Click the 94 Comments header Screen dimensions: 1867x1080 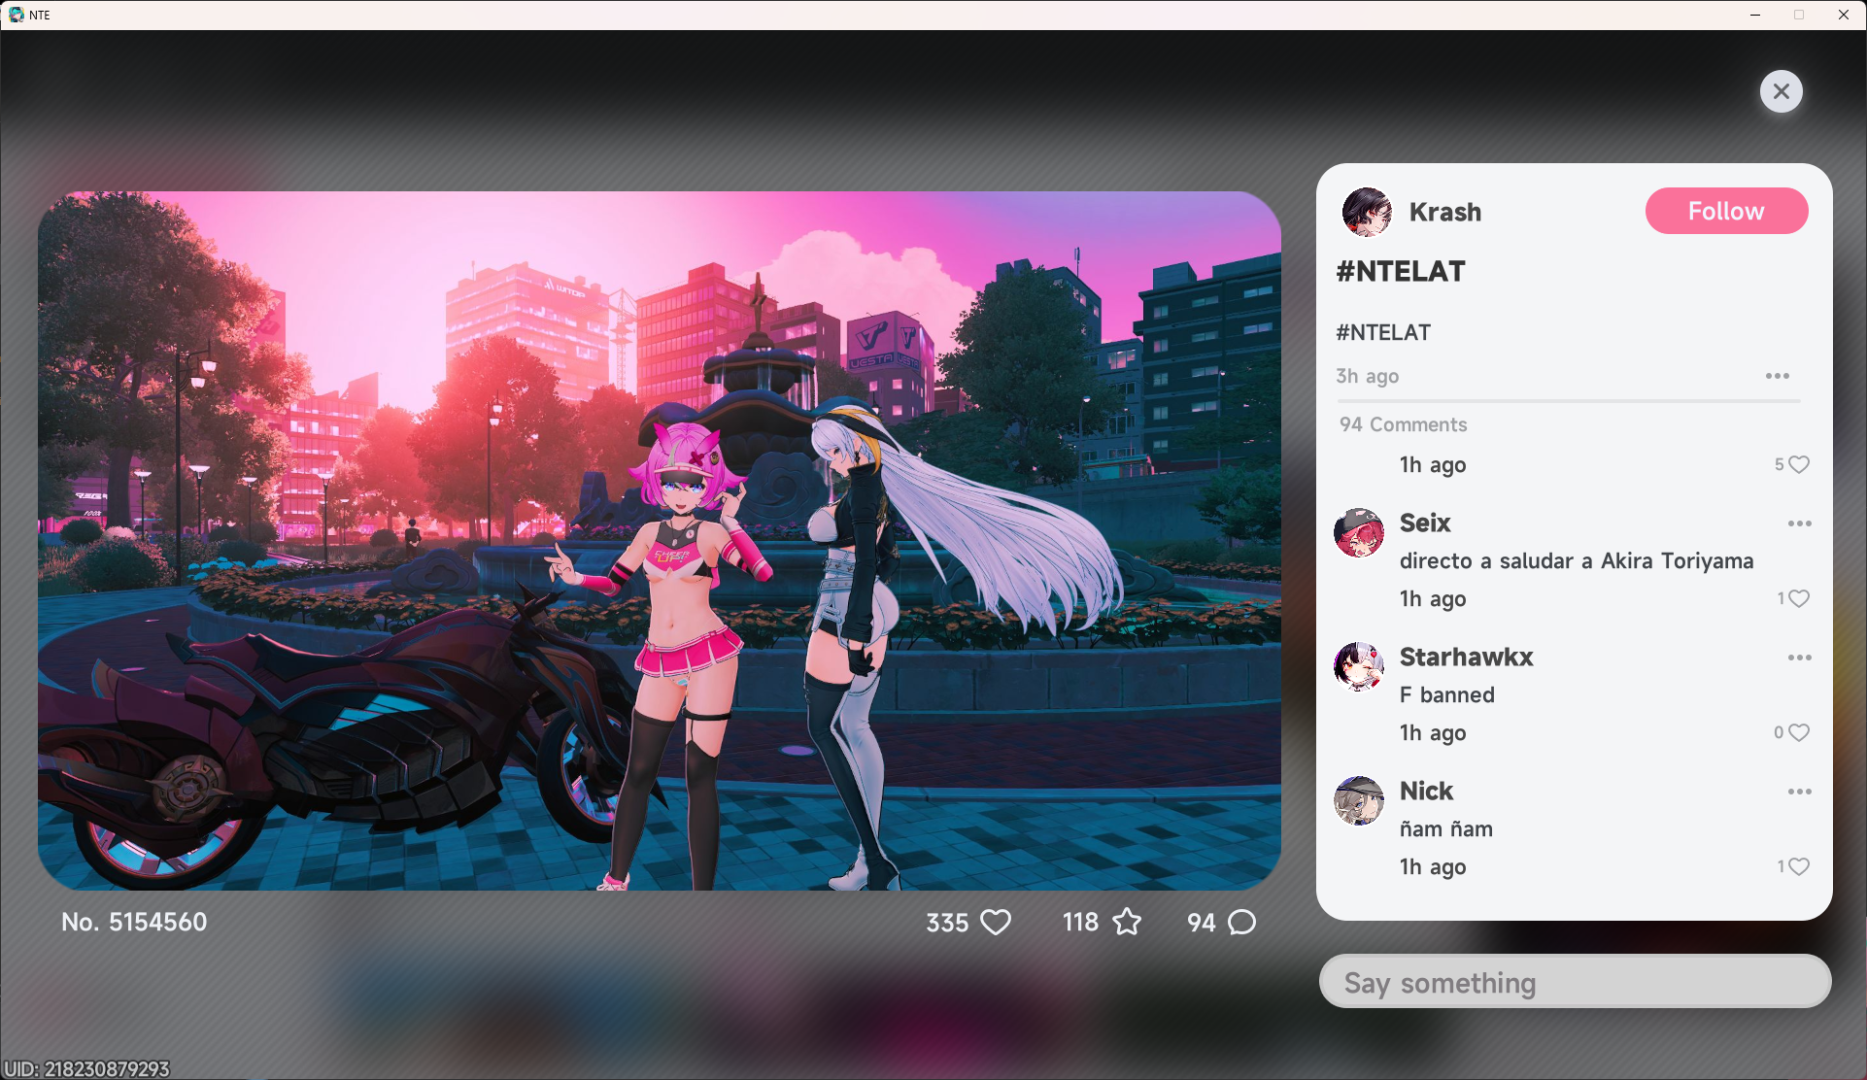click(x=1403, y=424)
